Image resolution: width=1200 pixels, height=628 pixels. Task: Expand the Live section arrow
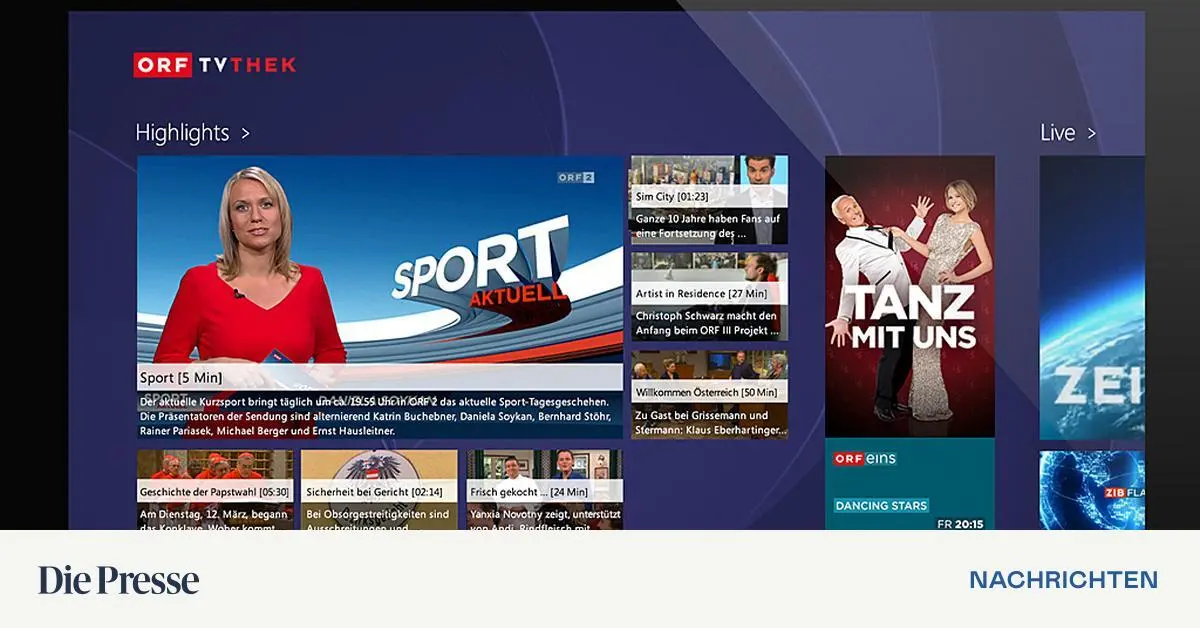pos(1092,133)
